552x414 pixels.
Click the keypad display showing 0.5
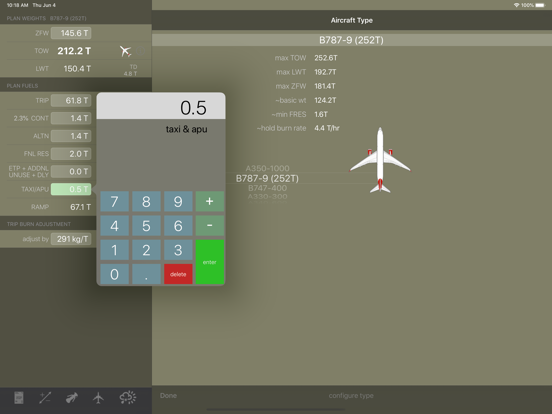161,106
